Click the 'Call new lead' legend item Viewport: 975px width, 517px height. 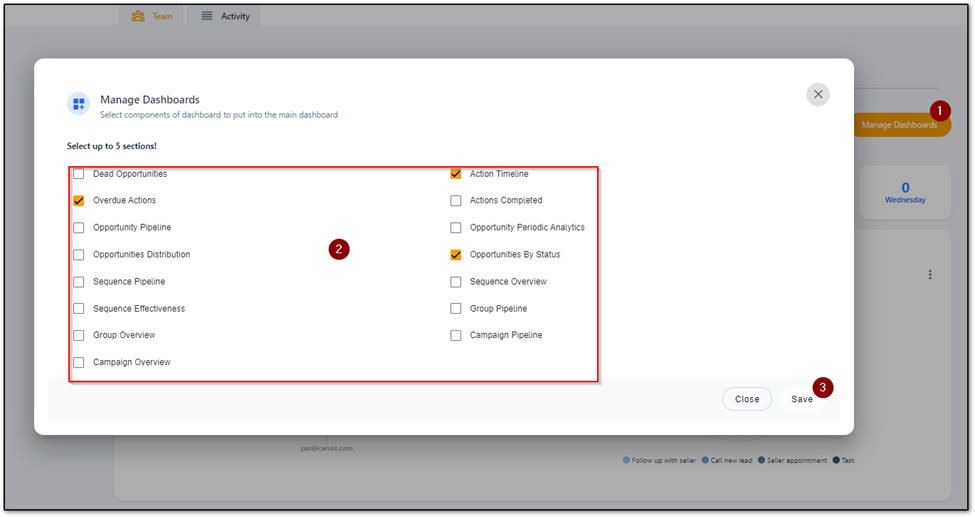point(727,460)
